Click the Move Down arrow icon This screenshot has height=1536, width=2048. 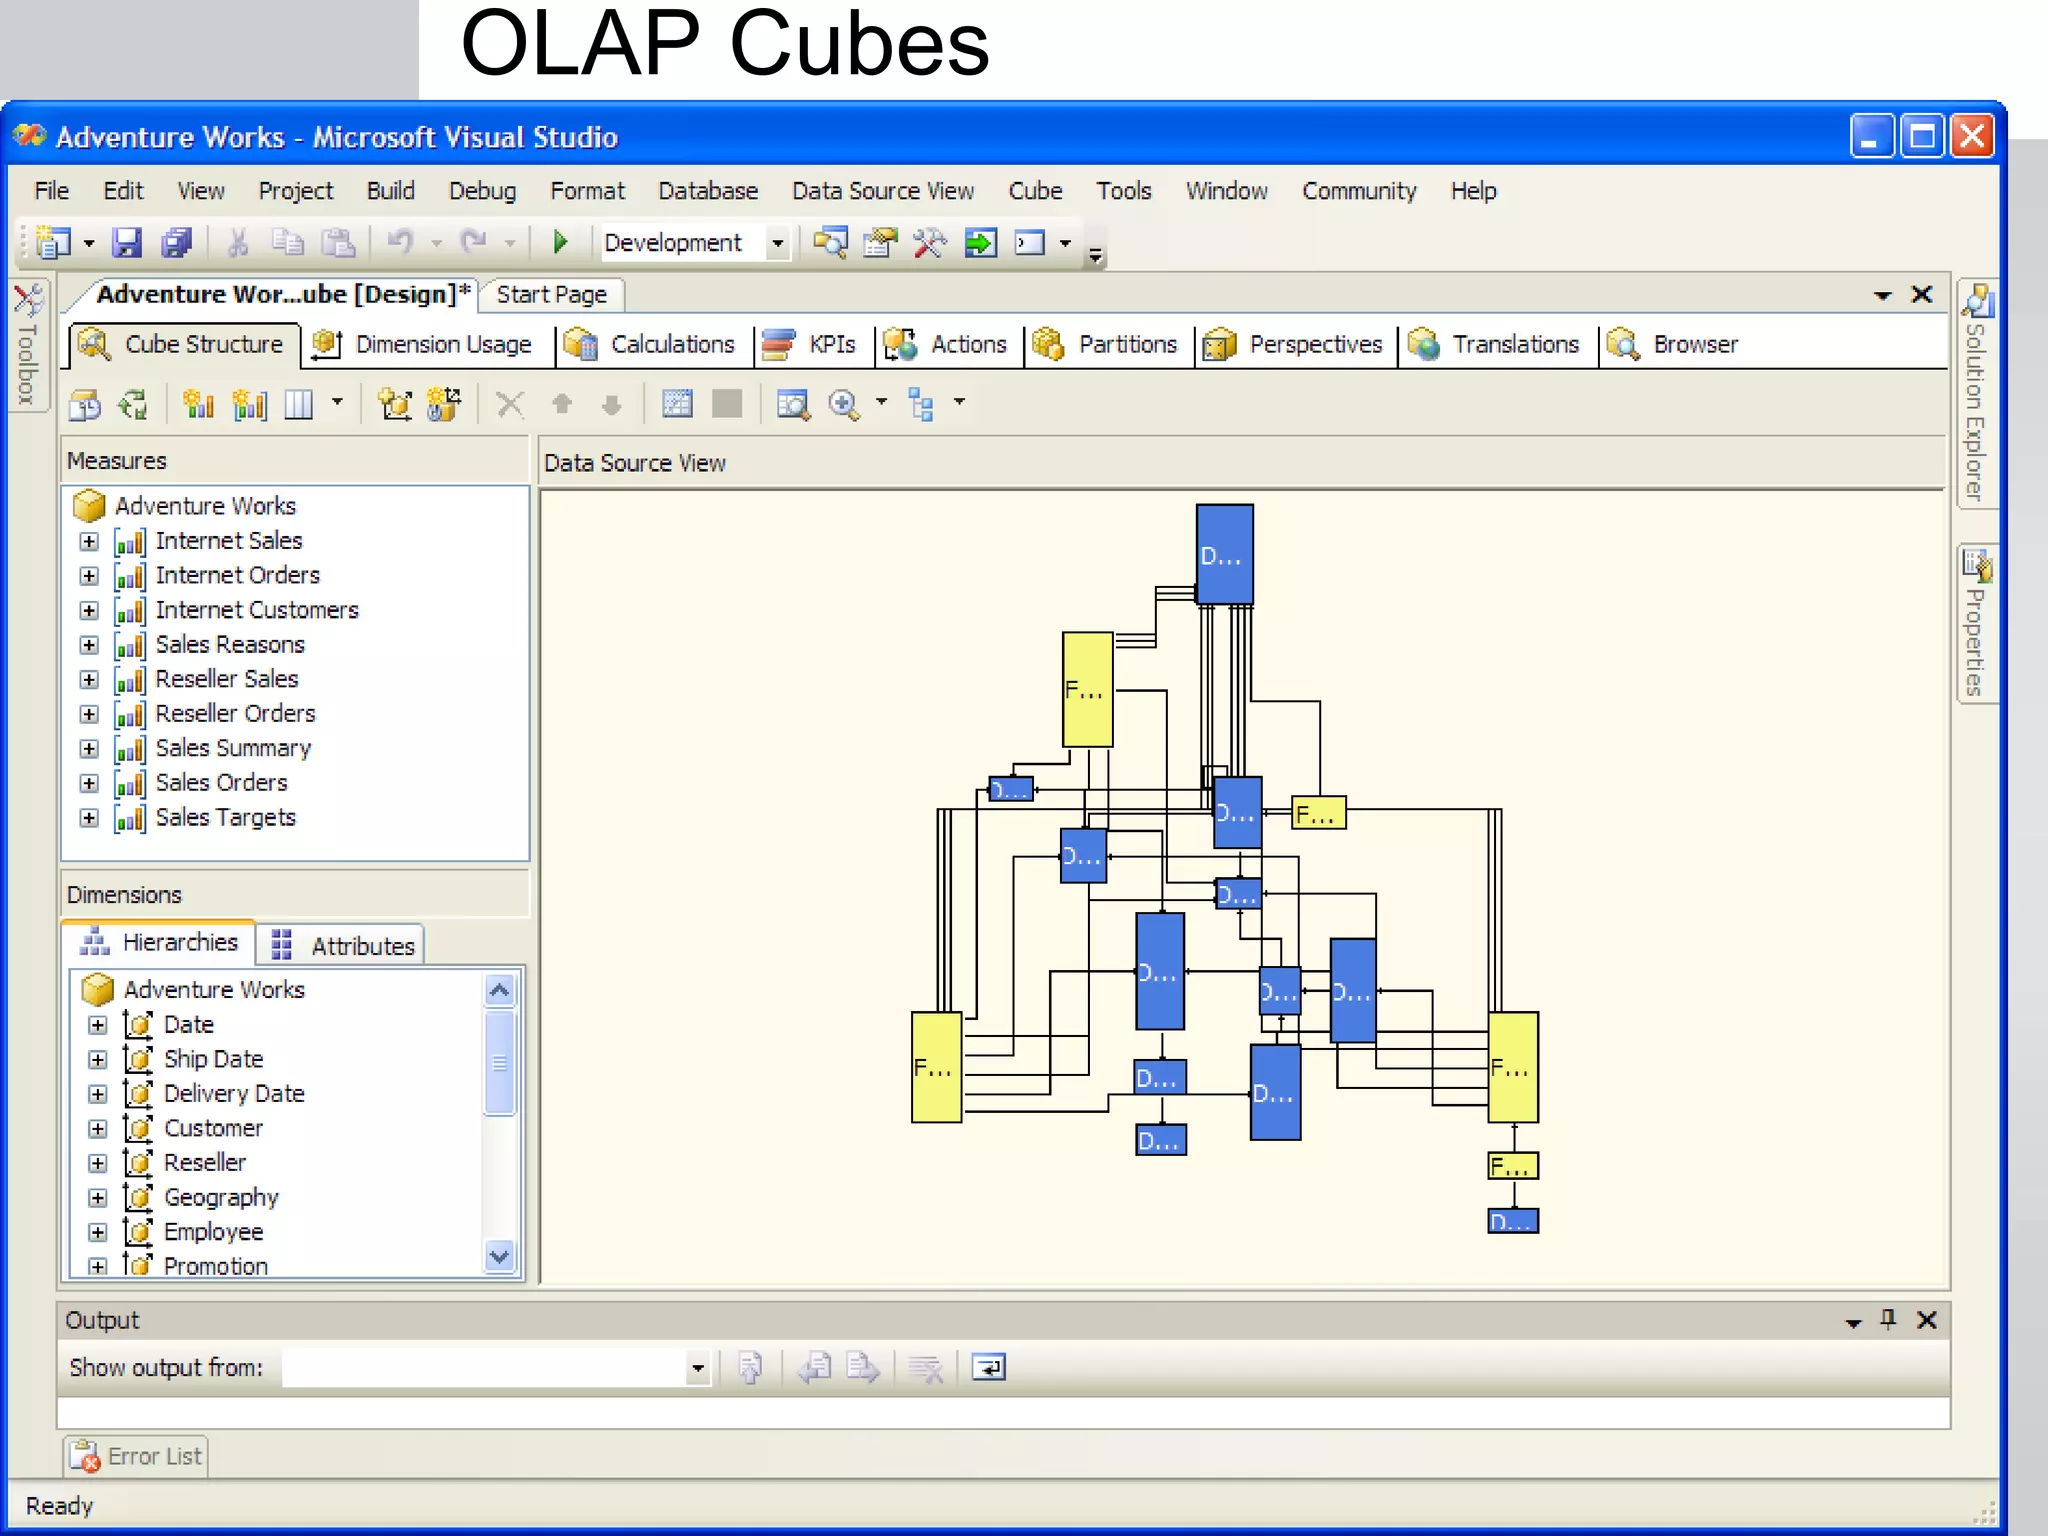point(612,404)
